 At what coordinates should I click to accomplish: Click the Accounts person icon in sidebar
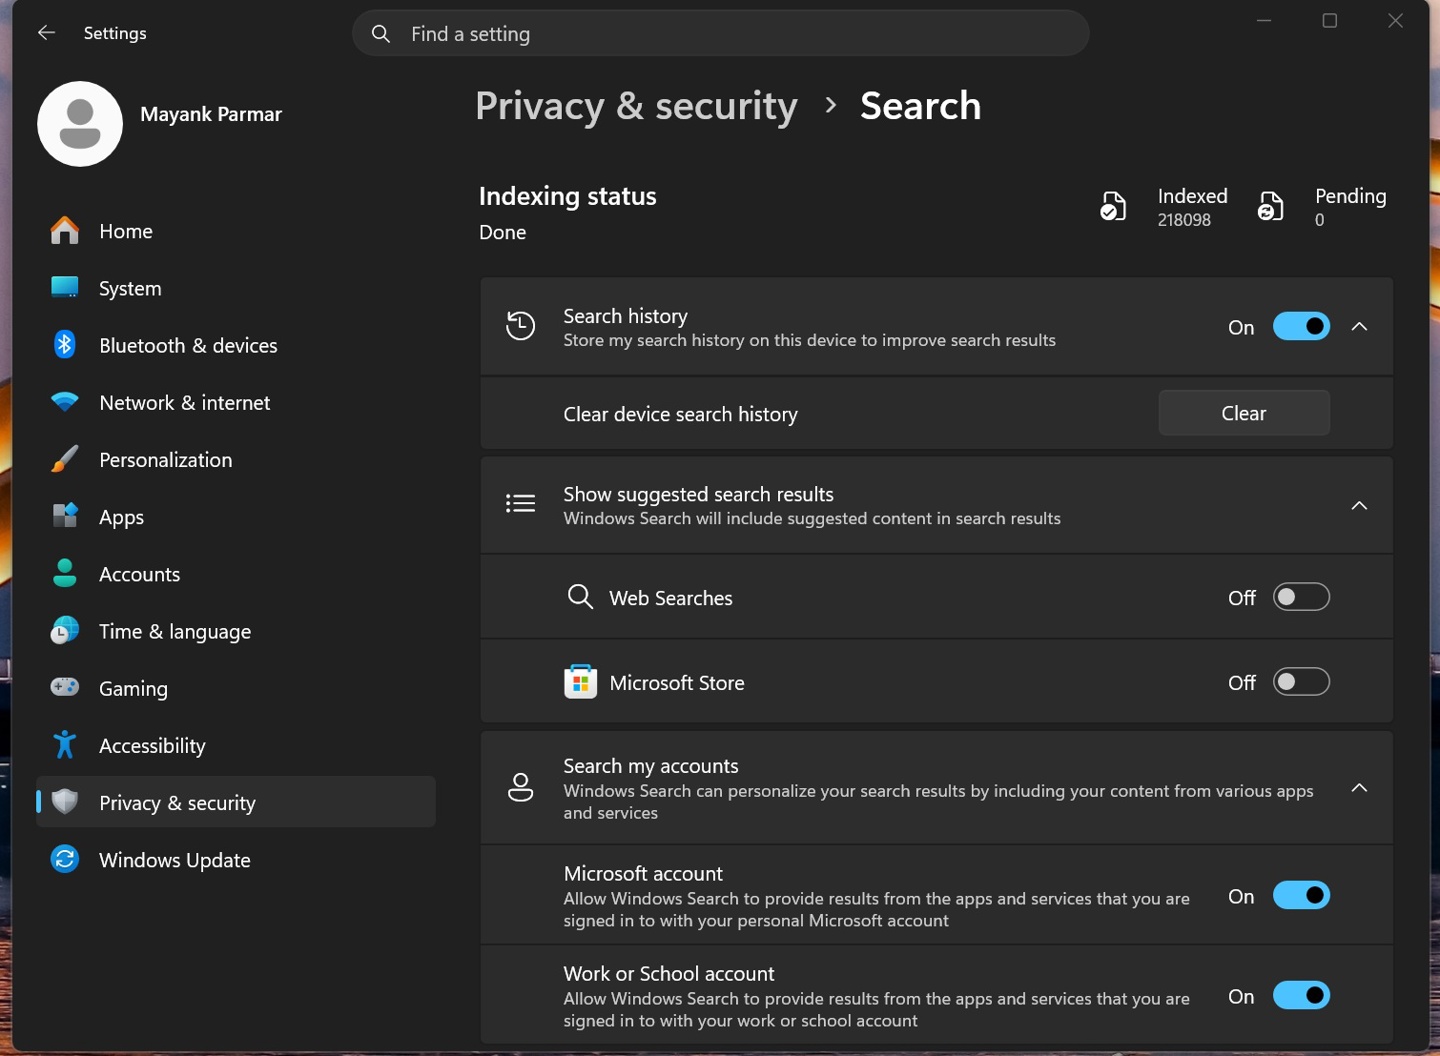click(x=65, y=573)
